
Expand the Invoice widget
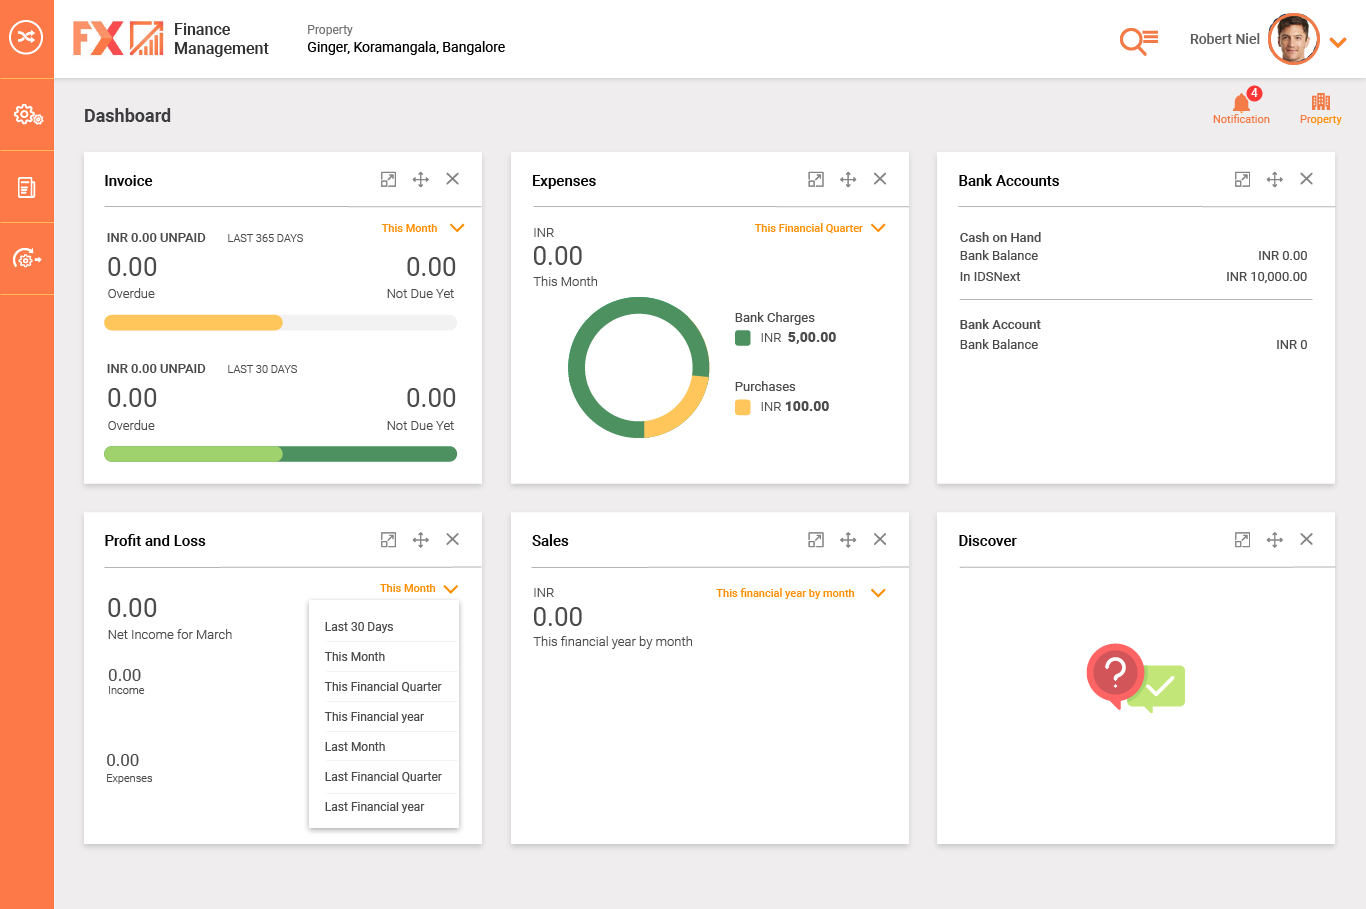point(389,179)
